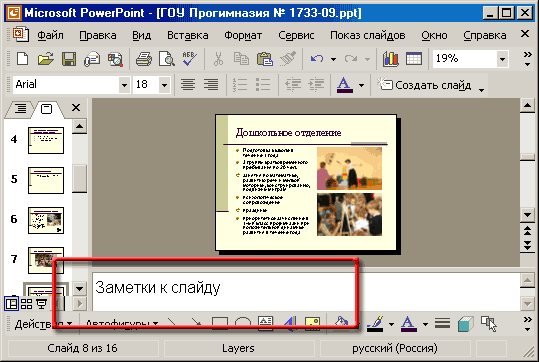Click the spelling check icon
The width and height of the screenshot is (539, 362).
[x=189, y=59]
